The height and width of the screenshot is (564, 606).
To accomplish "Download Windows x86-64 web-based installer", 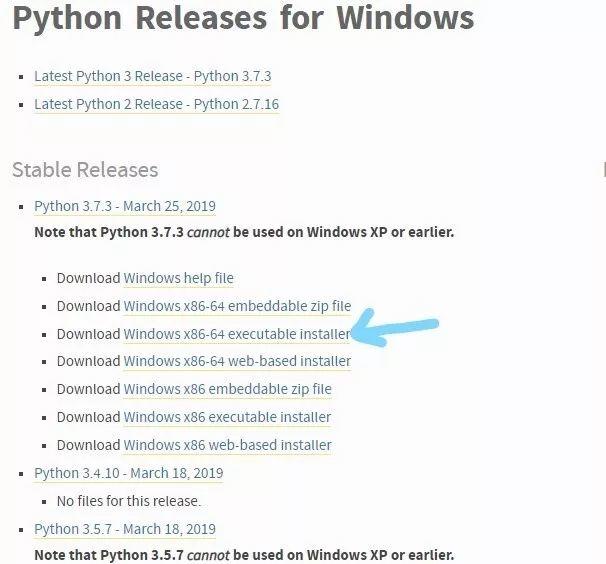I will (x=237, y=361).
